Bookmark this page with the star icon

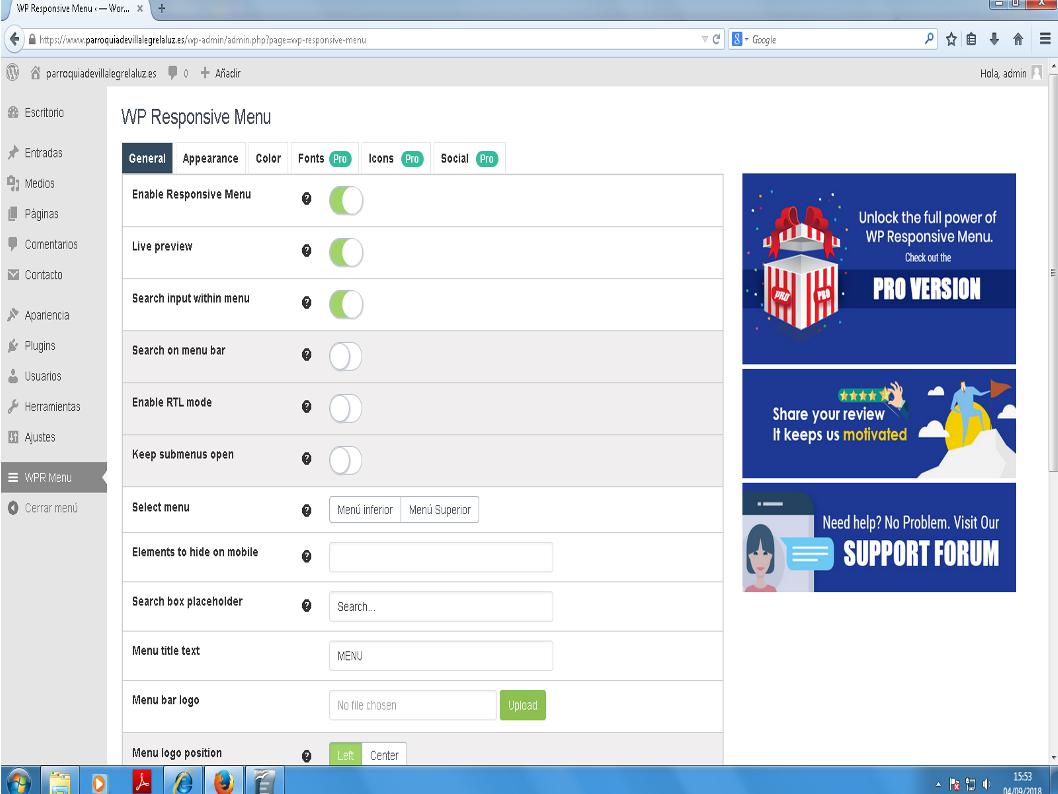[951, 39]
